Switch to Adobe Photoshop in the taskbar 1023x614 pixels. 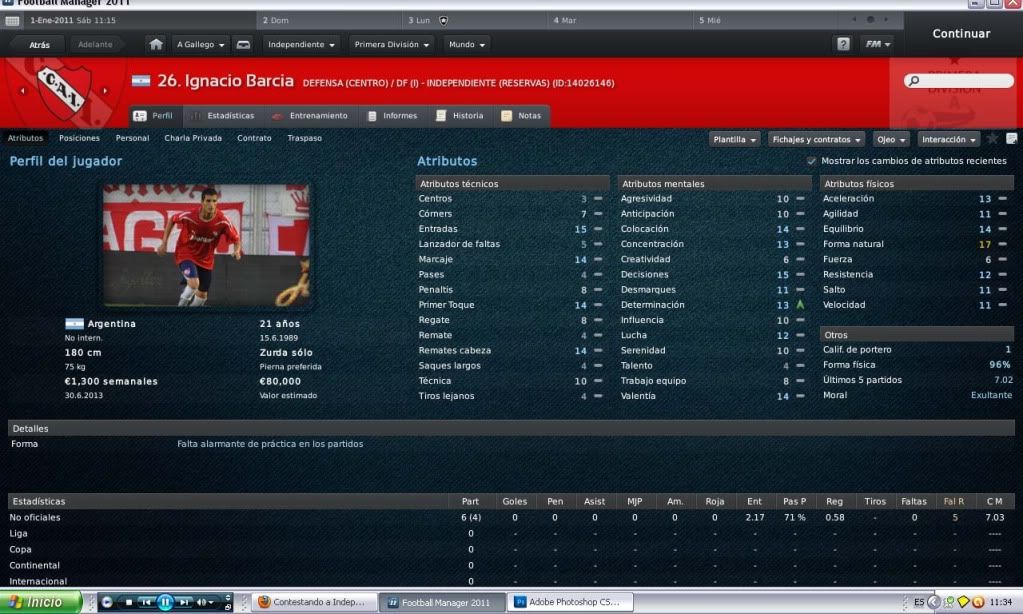pos(572,602)
